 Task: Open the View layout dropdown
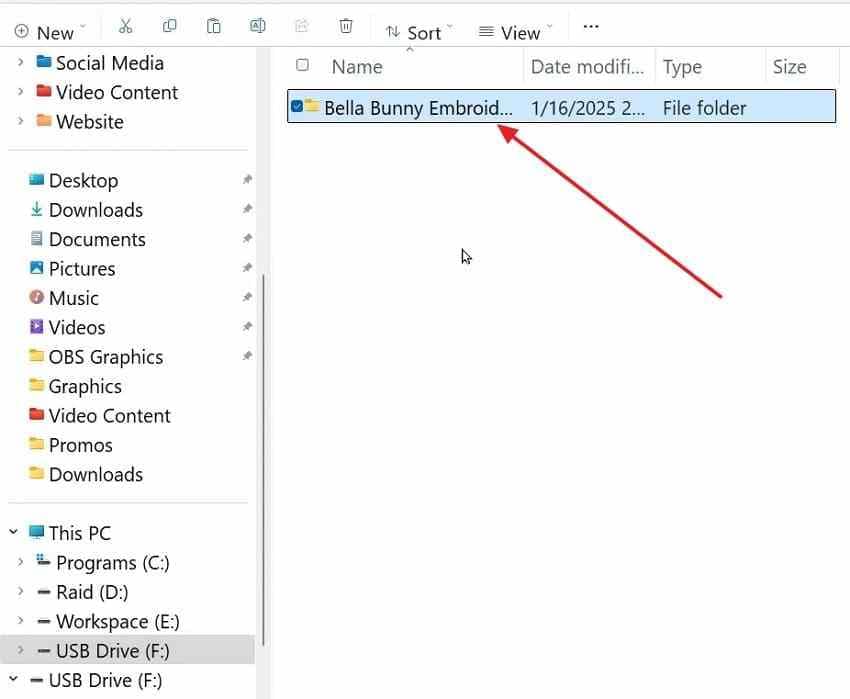[515, 33]
